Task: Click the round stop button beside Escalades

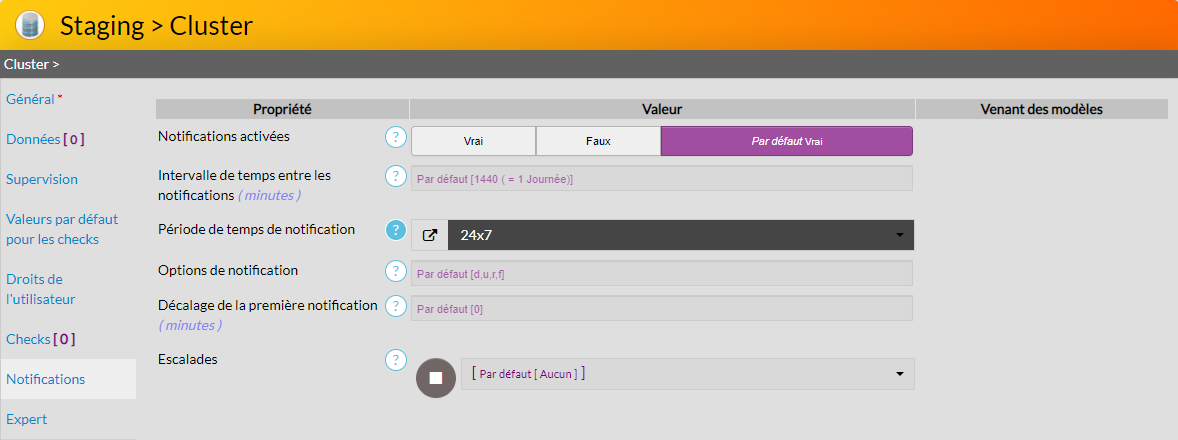Action: click(x=435, y=377)
